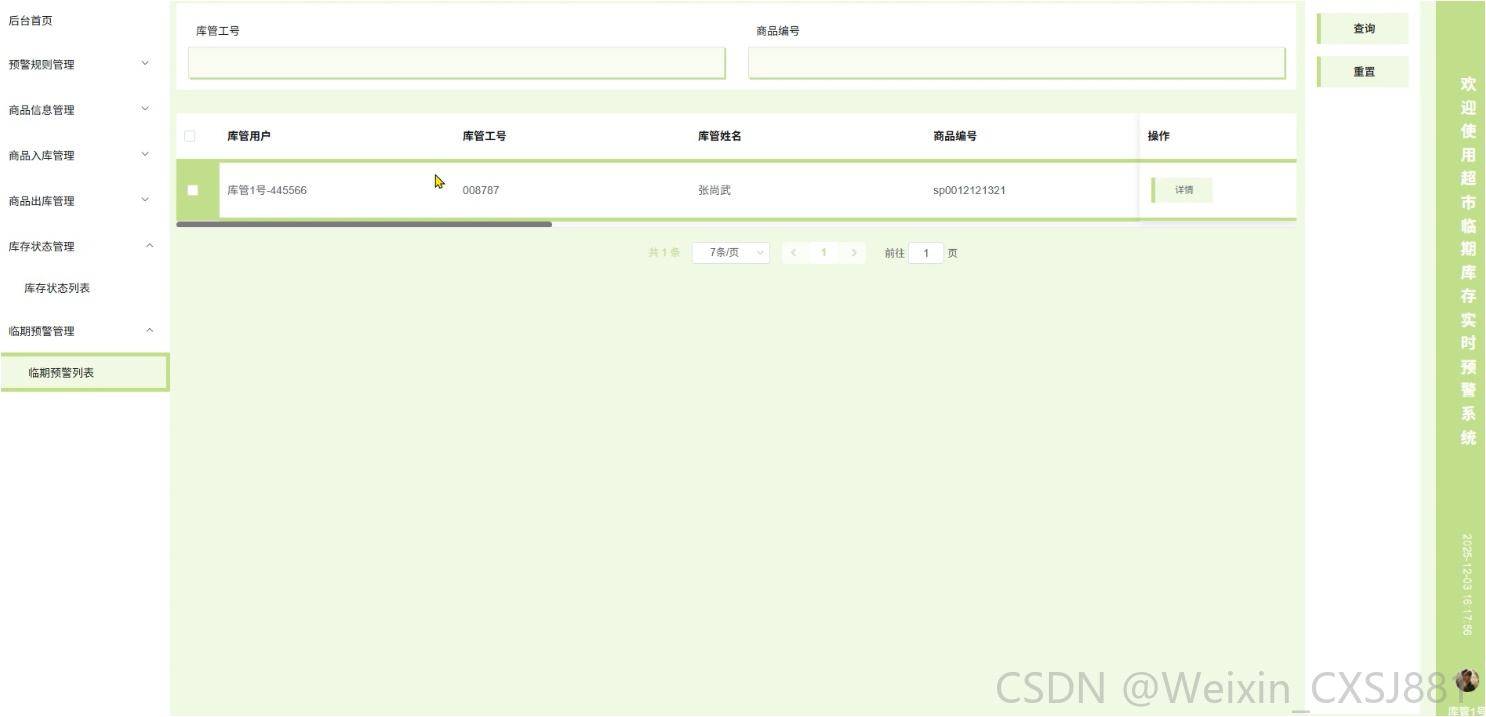Screen dimensions: 1486x717
Task: Click the product code sp0012121321
Action: coord(969,190)
